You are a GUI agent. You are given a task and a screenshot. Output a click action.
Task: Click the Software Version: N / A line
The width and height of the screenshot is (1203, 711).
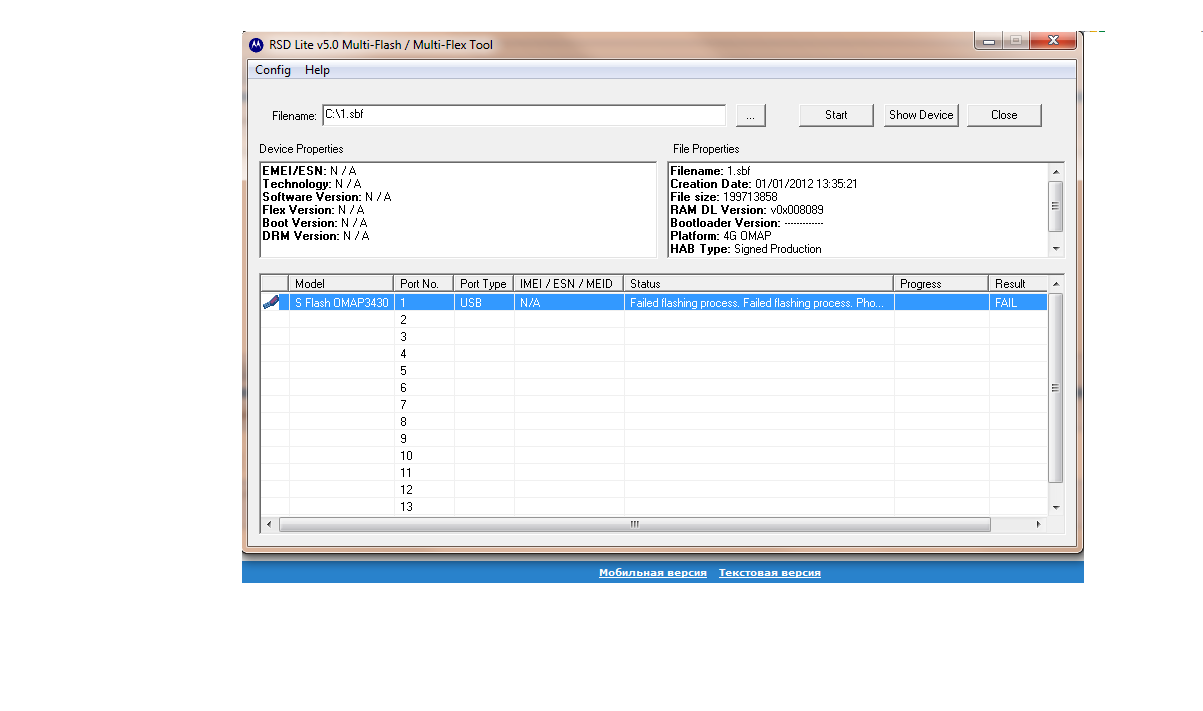click(327, 197)
